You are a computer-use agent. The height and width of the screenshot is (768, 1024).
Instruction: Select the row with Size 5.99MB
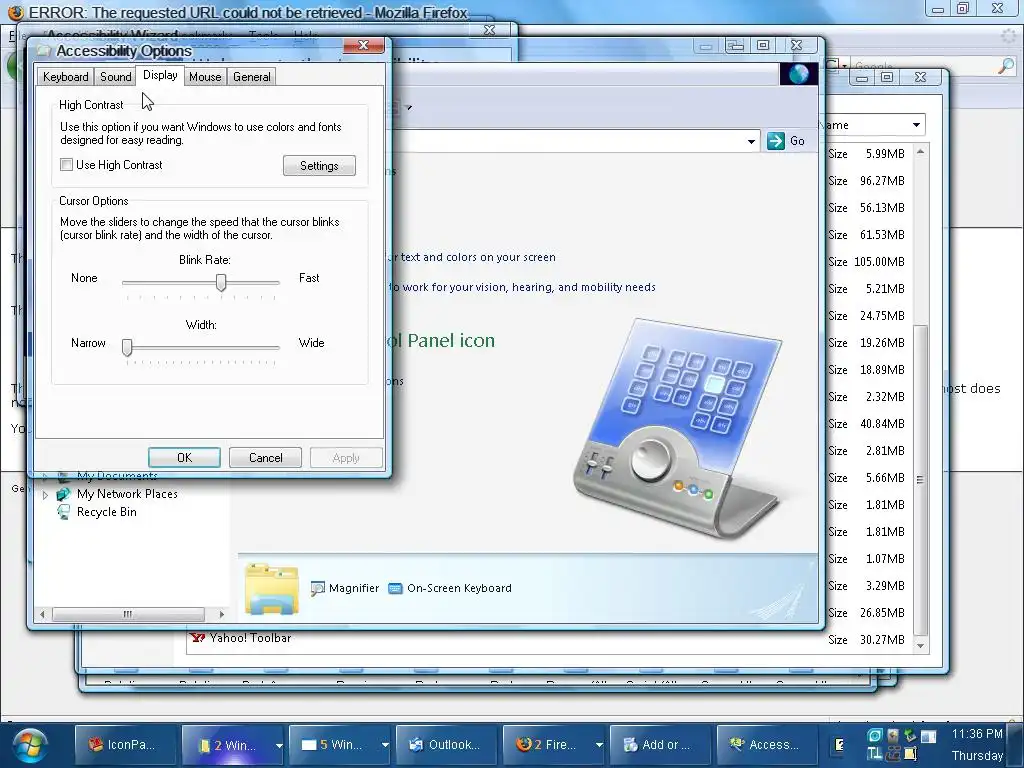pos(866,154)
